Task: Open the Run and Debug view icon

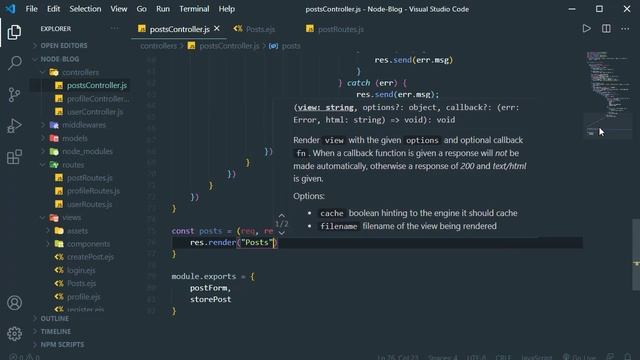Action: pyautogui.click(x=14, y=126)
